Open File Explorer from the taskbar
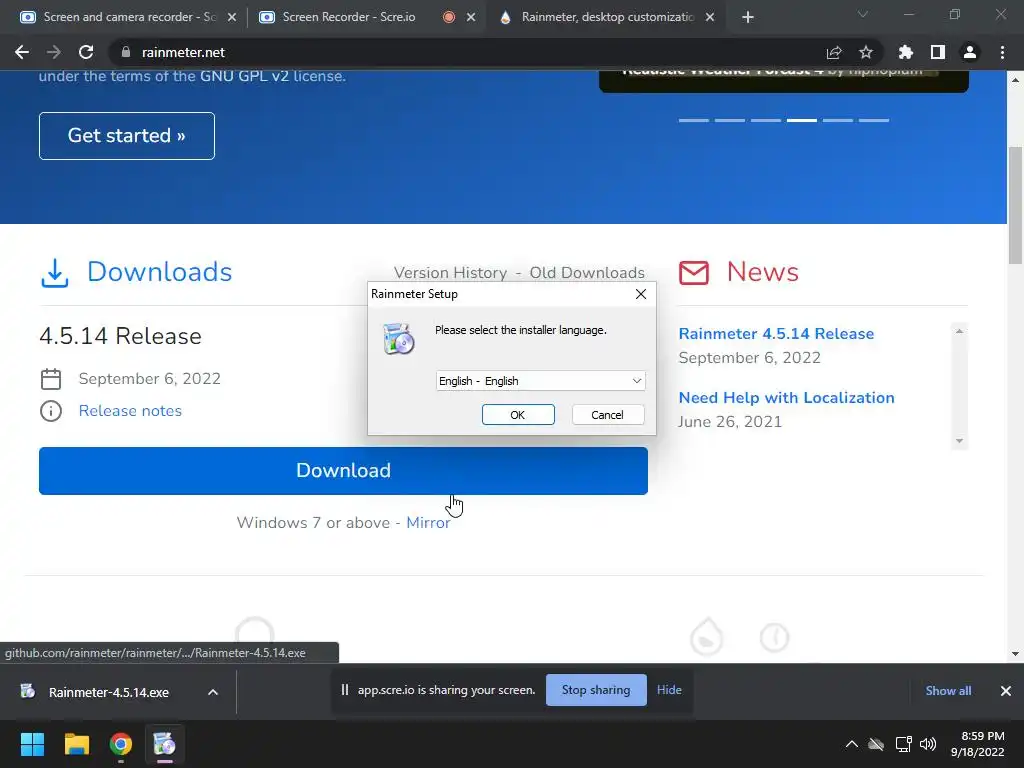1024x768 pixels. pos(76,744)
